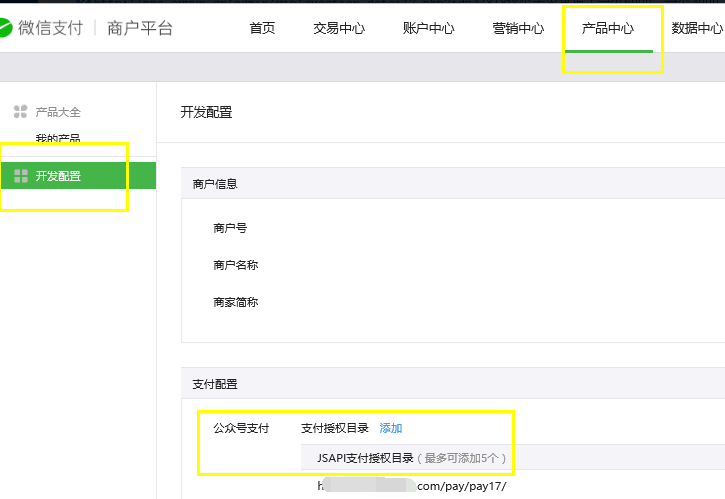
Task: Select the 产品中心 tab
Action: pyautogui.click(x=608, y=28)
